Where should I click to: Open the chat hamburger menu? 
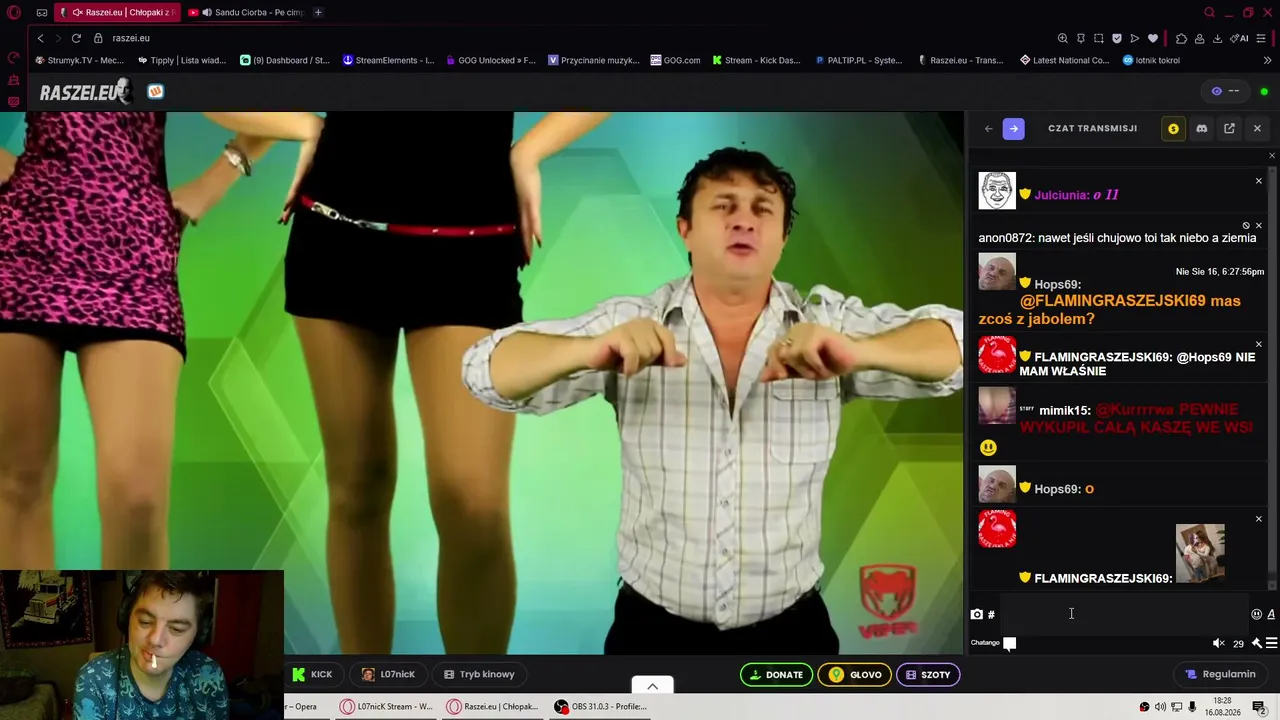pyautogui.click(x=1271, y=643)
